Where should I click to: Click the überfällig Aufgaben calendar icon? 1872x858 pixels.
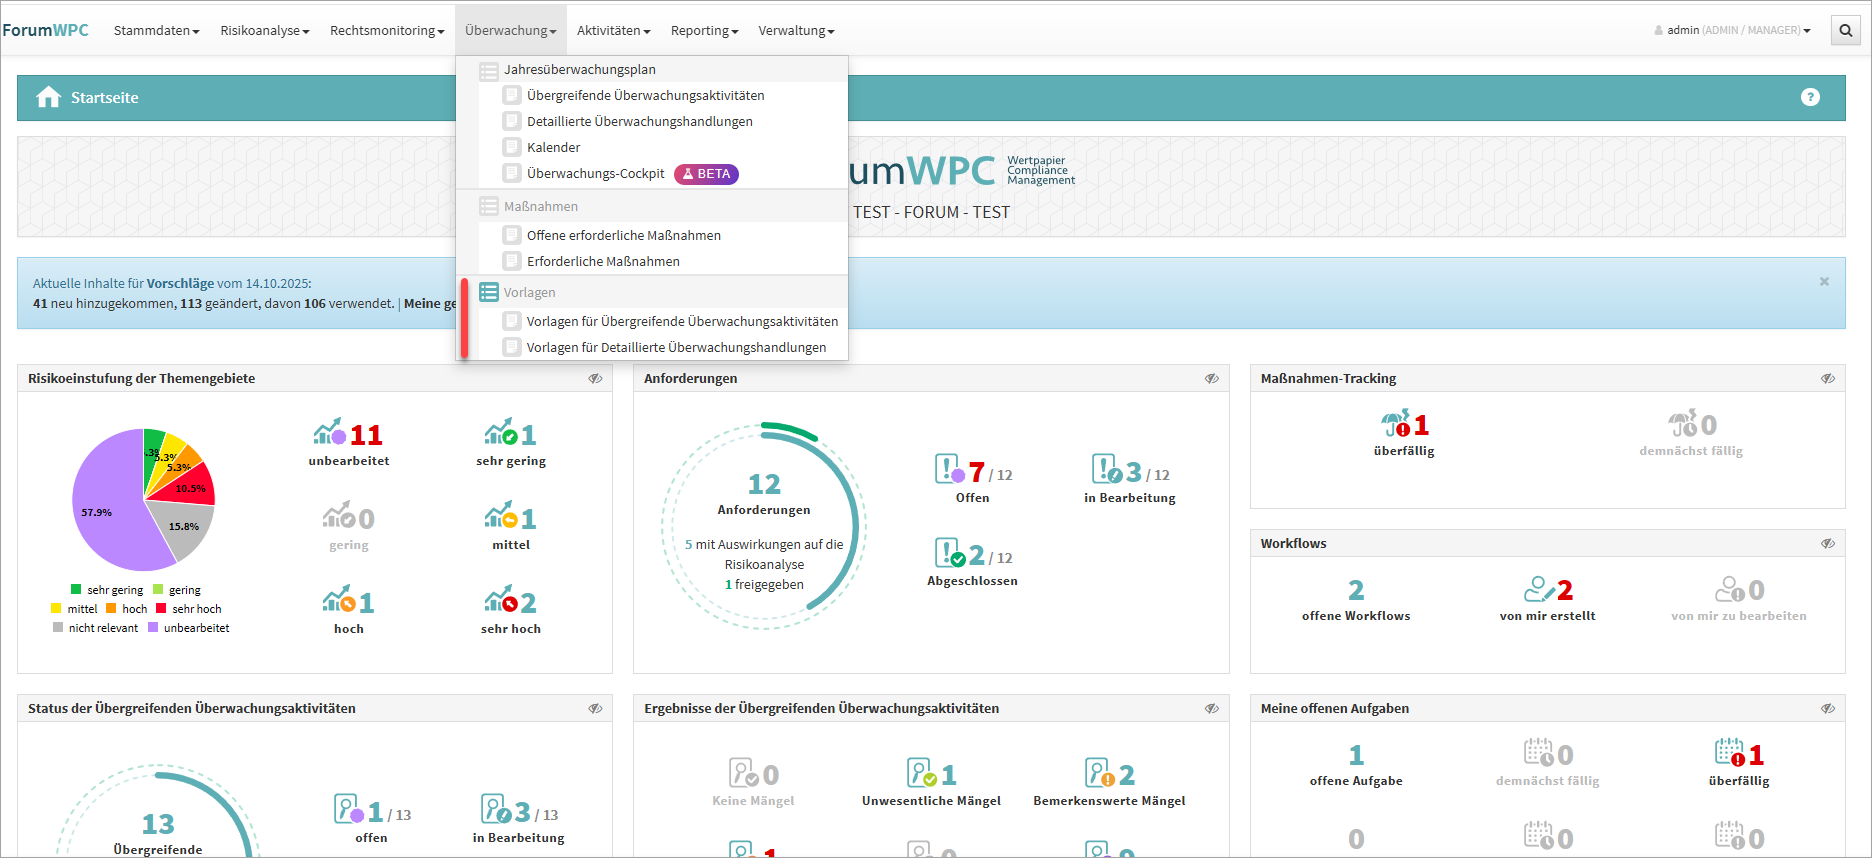point(1729,753)
